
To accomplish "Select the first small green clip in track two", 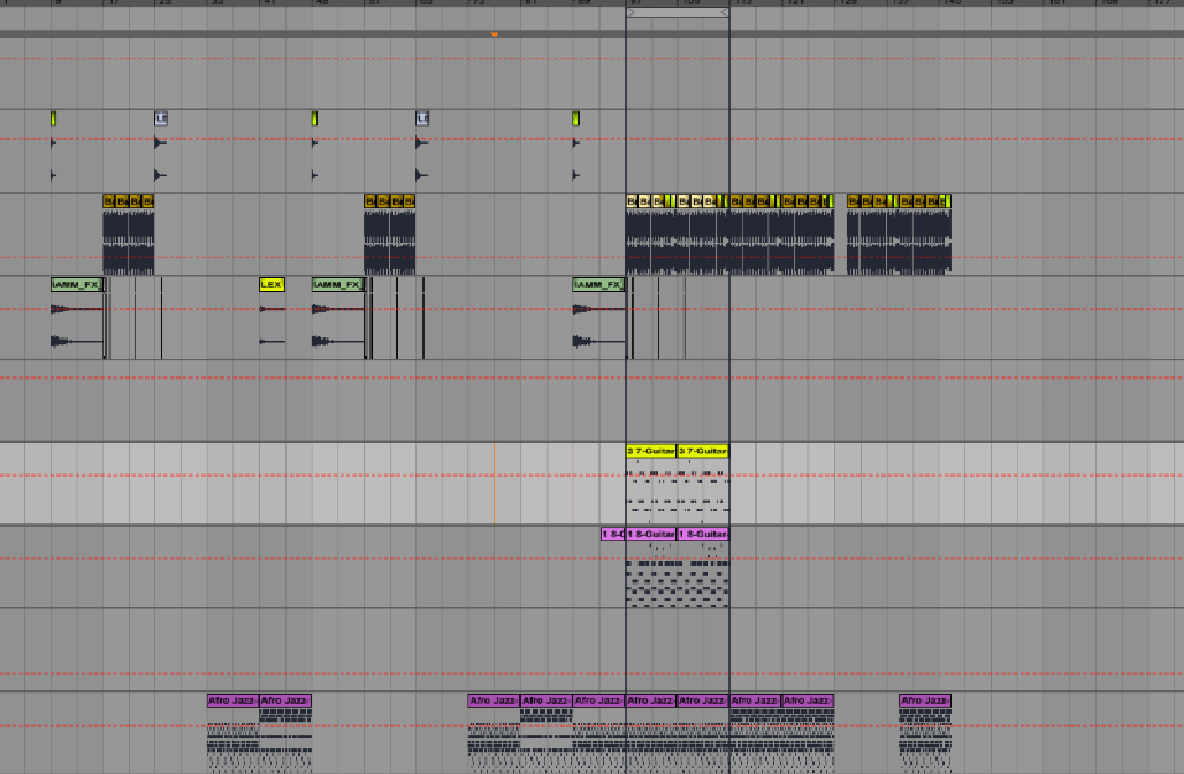I will pyautogui.click(x=54, y=118).
